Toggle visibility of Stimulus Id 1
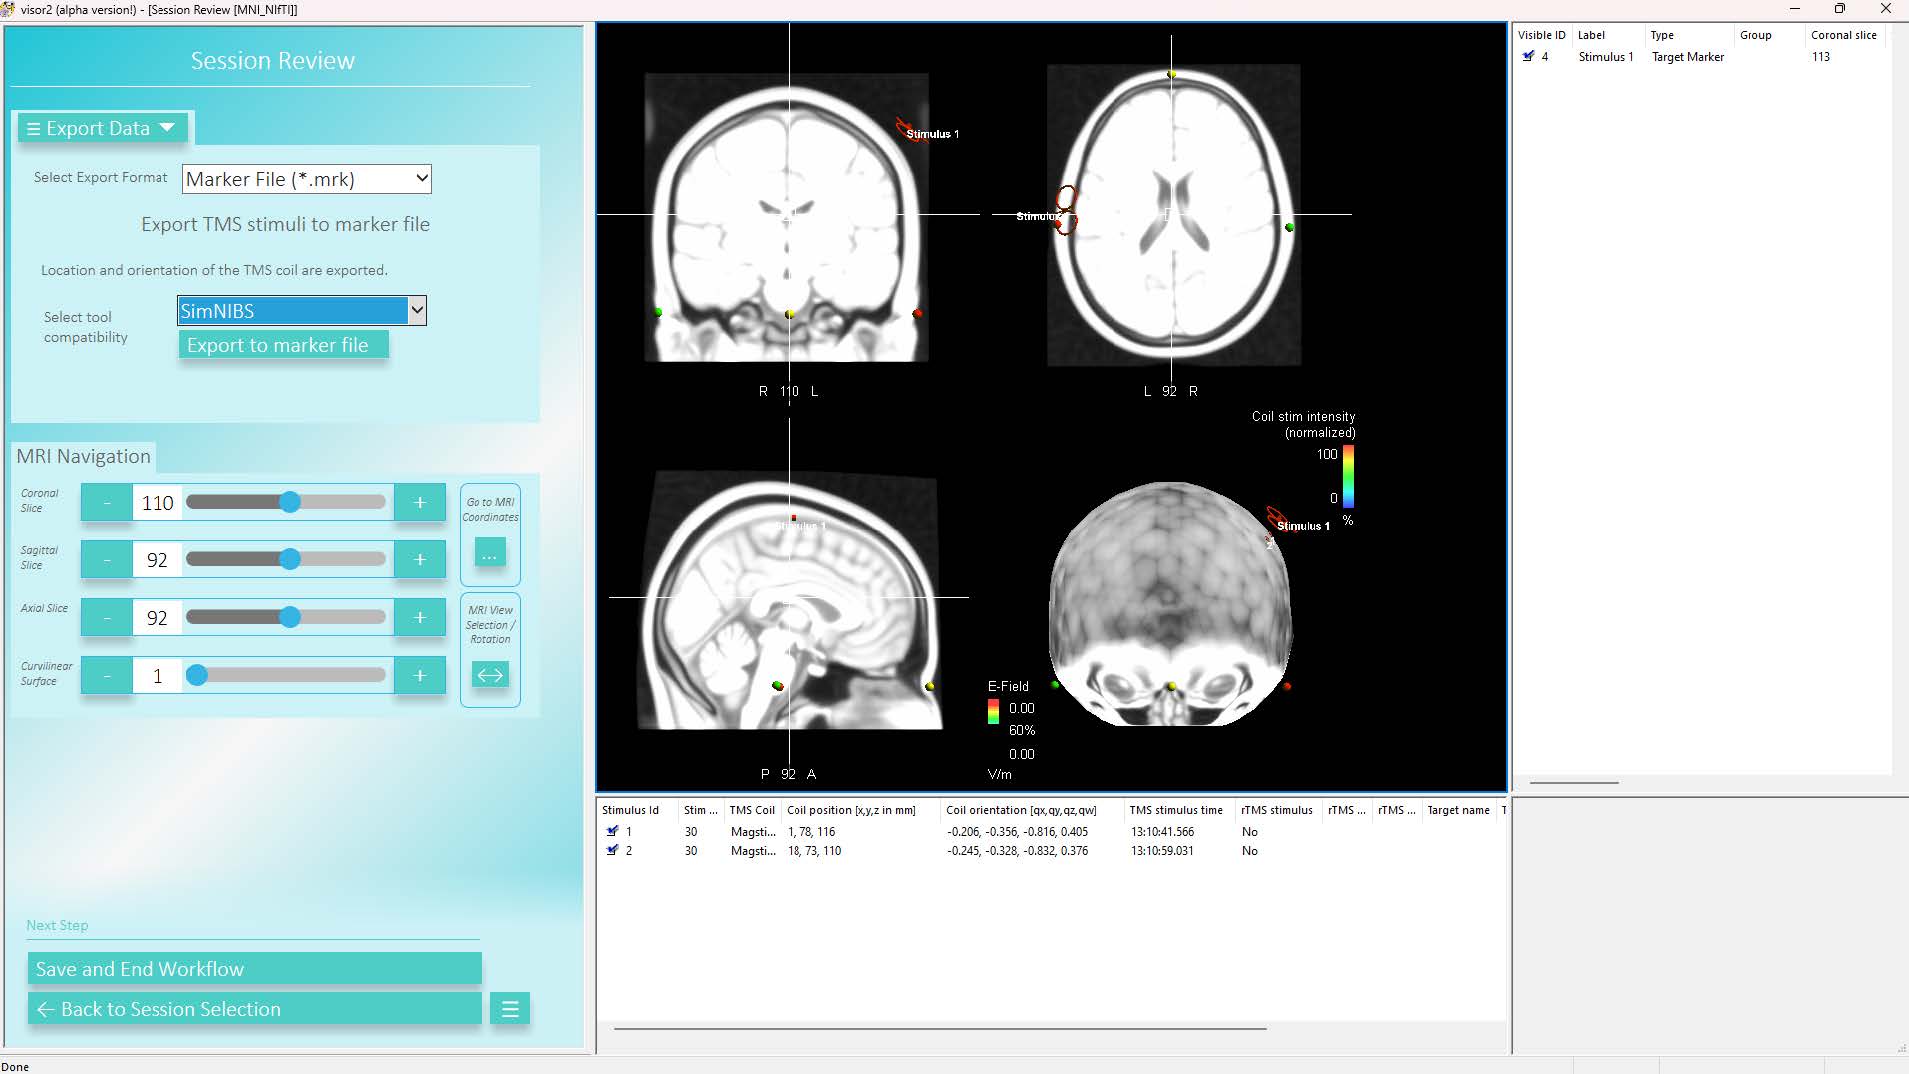1909x1074 pixels. [x=612, y=831]
